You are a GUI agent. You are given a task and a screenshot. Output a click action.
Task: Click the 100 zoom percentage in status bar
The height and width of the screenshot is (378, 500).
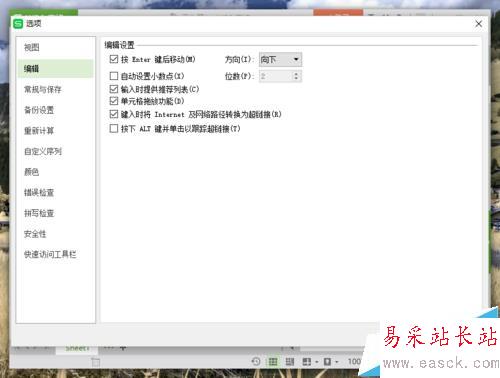[x=354, y=361]
